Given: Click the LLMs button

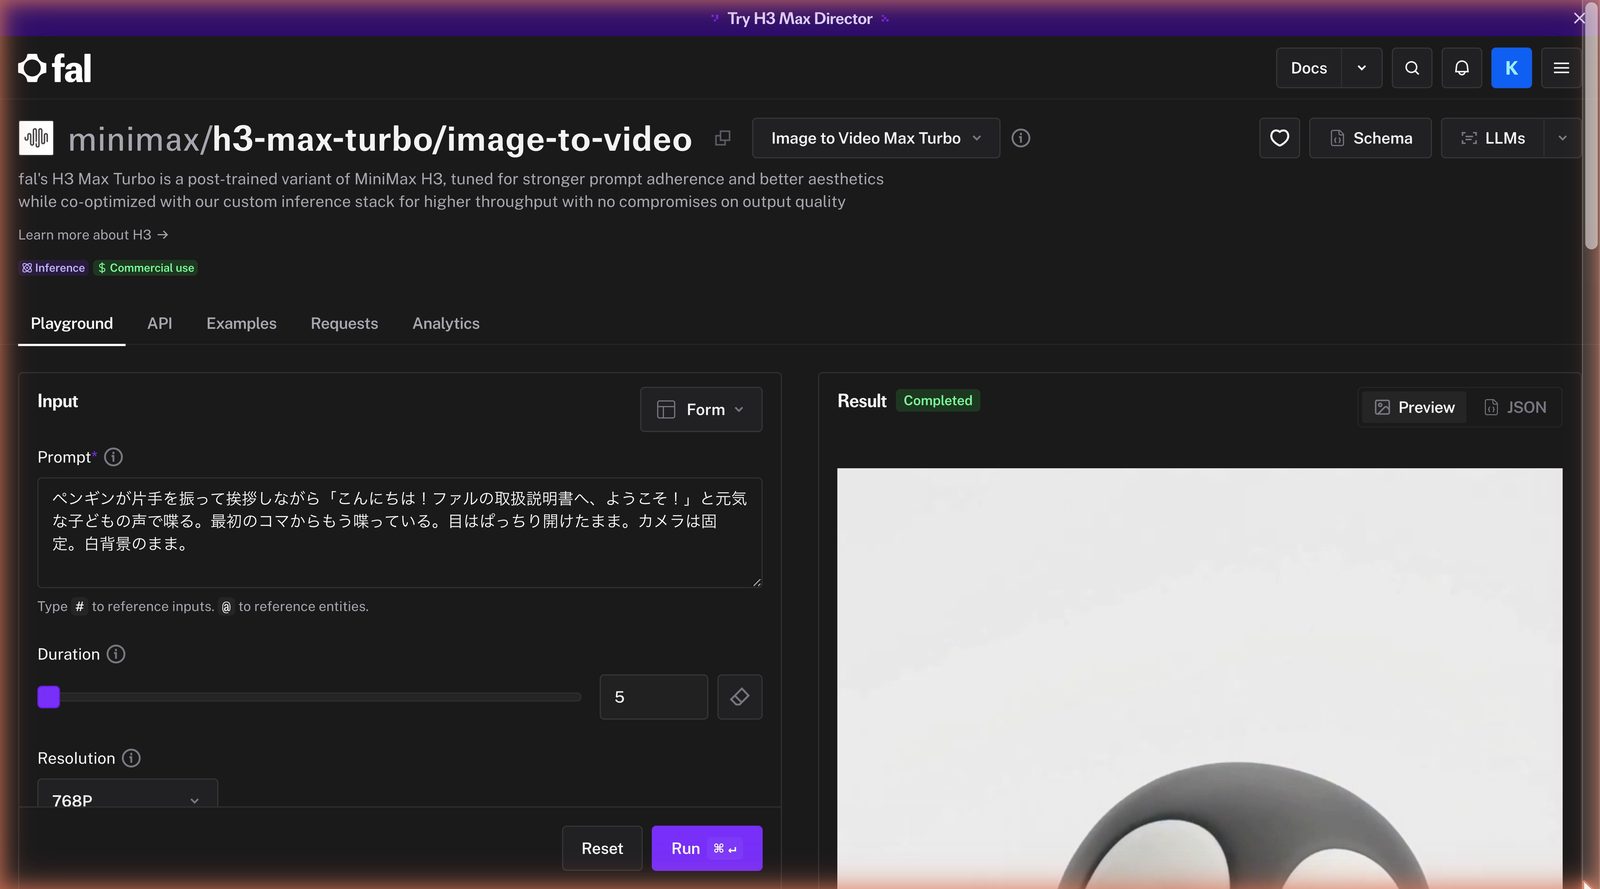Looking at the screenshot, I should [x=1493, y=138].
